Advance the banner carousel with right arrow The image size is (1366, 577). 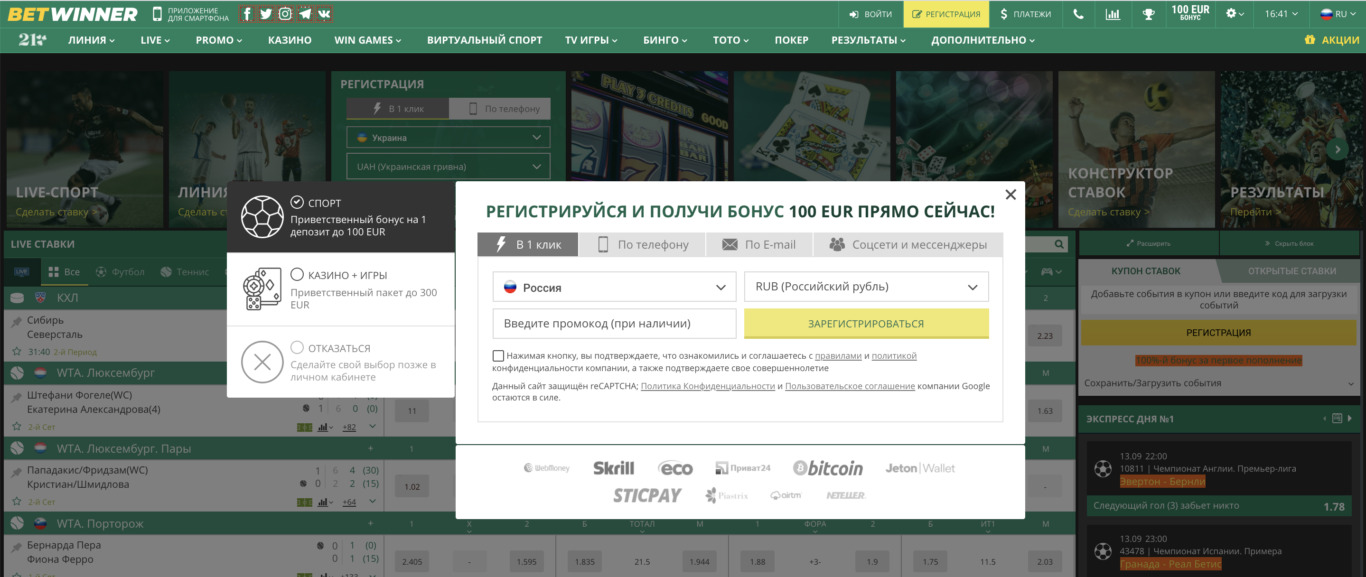(1338, 150)
